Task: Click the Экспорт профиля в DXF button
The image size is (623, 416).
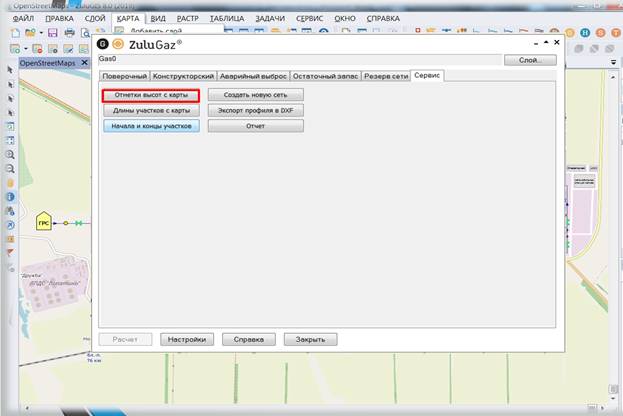Action: coord(255,110)
